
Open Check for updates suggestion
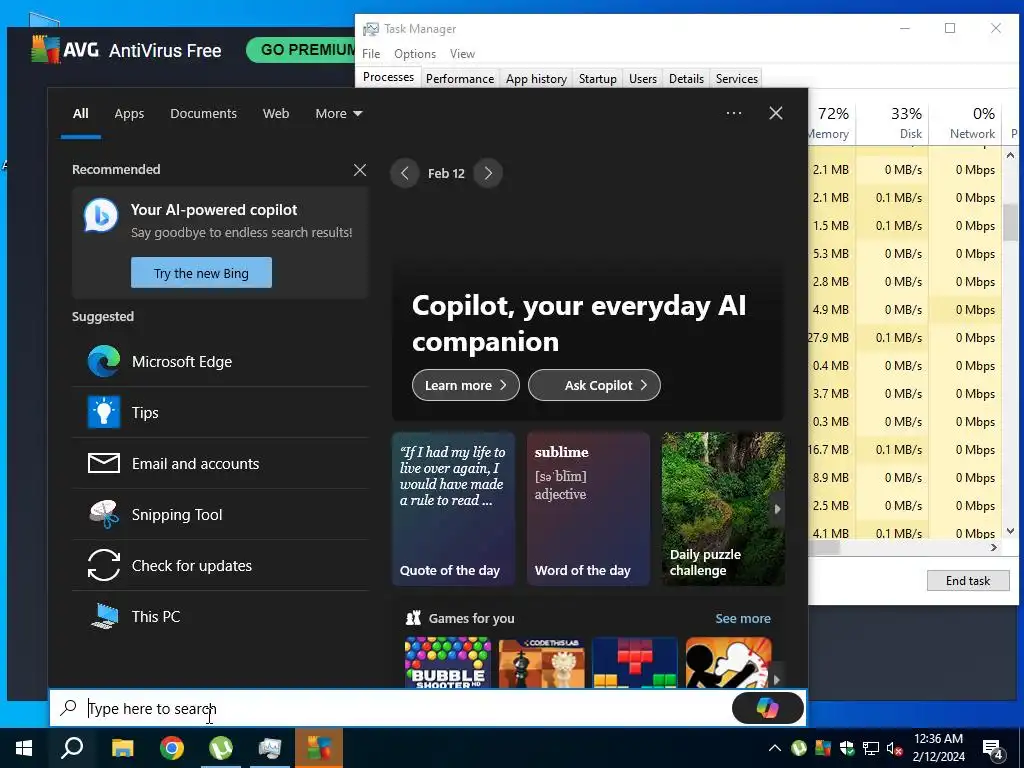click(x=221, y=566)
